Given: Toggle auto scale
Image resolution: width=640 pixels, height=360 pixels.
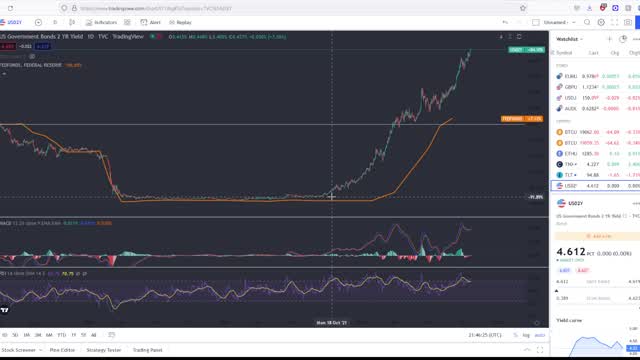Looking at the screenshot, I should click(540, 335).
